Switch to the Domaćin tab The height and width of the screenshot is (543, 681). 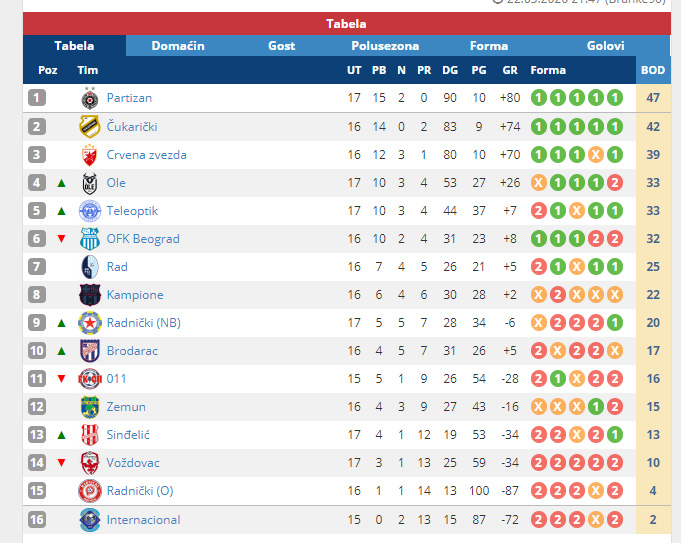(178, 46)
